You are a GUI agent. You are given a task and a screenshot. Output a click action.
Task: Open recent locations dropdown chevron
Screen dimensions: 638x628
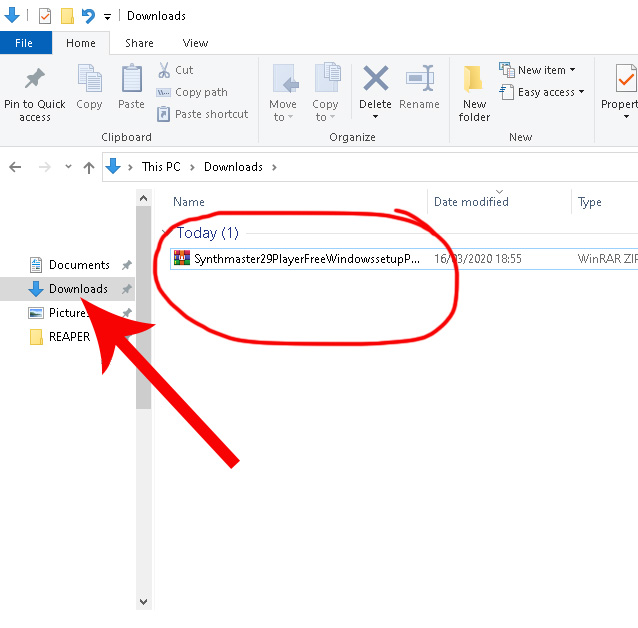pyautogui.click(x=68, y=166)
